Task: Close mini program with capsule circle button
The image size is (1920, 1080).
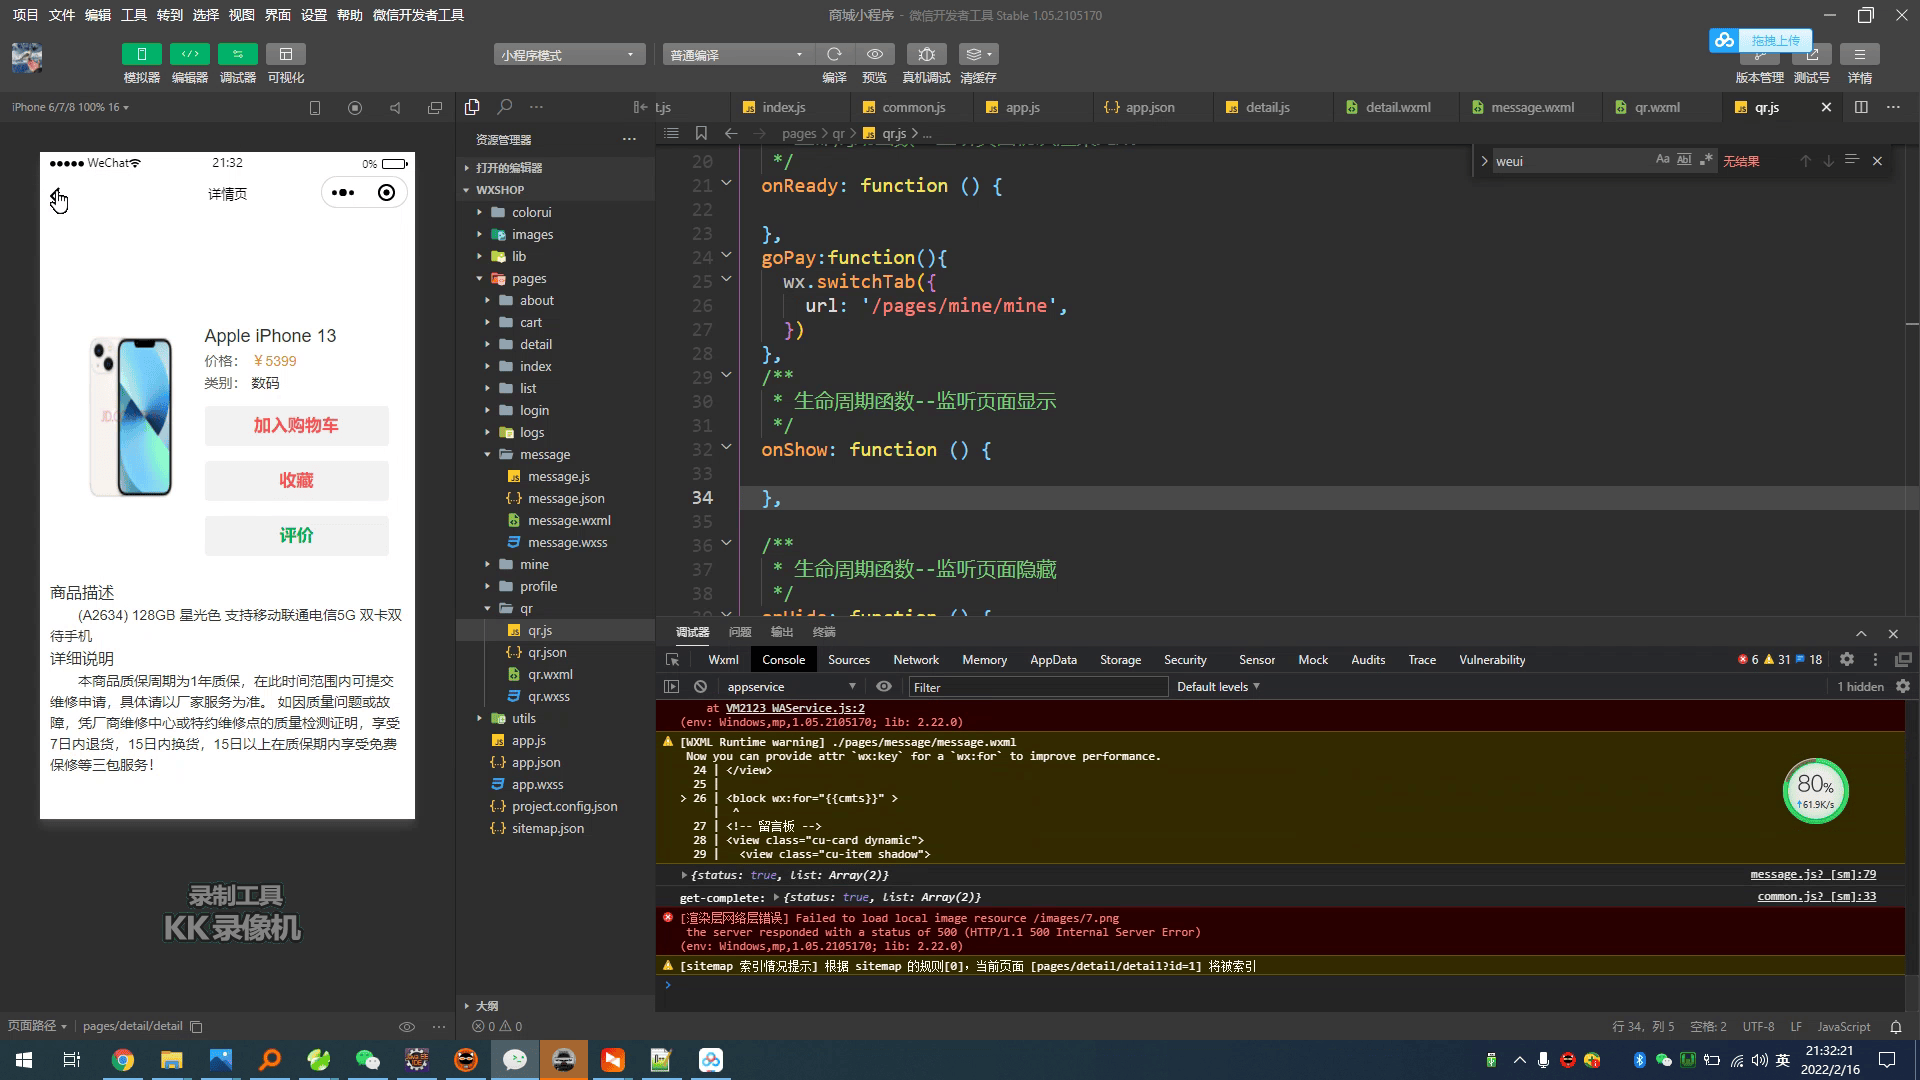Action: [x=387, y=193]
